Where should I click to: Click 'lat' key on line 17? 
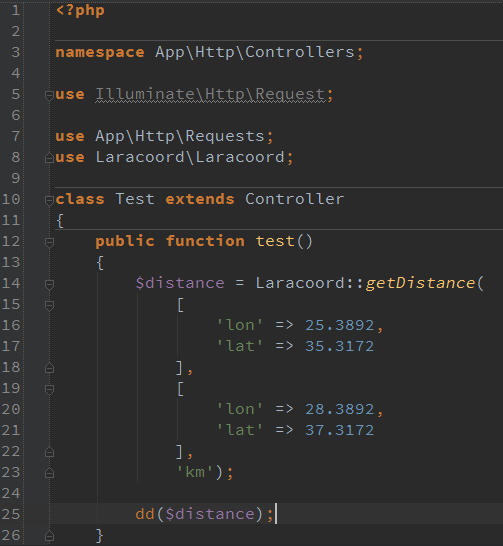tap(240, 346)
